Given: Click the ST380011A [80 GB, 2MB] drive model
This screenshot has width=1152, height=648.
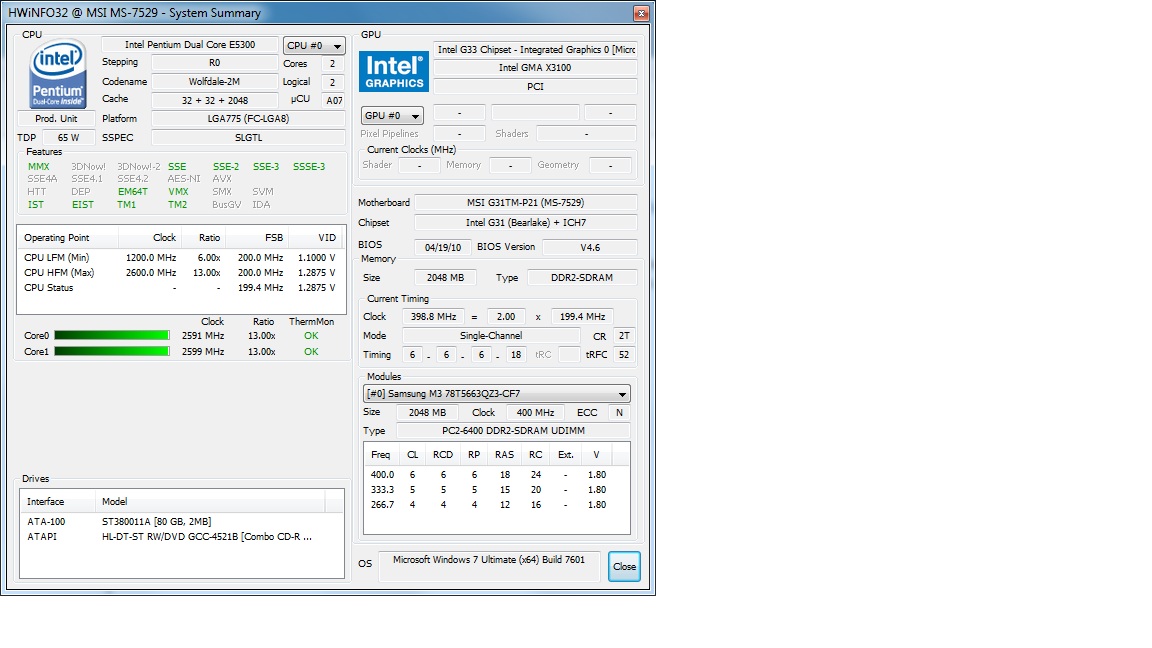Looking at the screenshot, I should 156,522.
